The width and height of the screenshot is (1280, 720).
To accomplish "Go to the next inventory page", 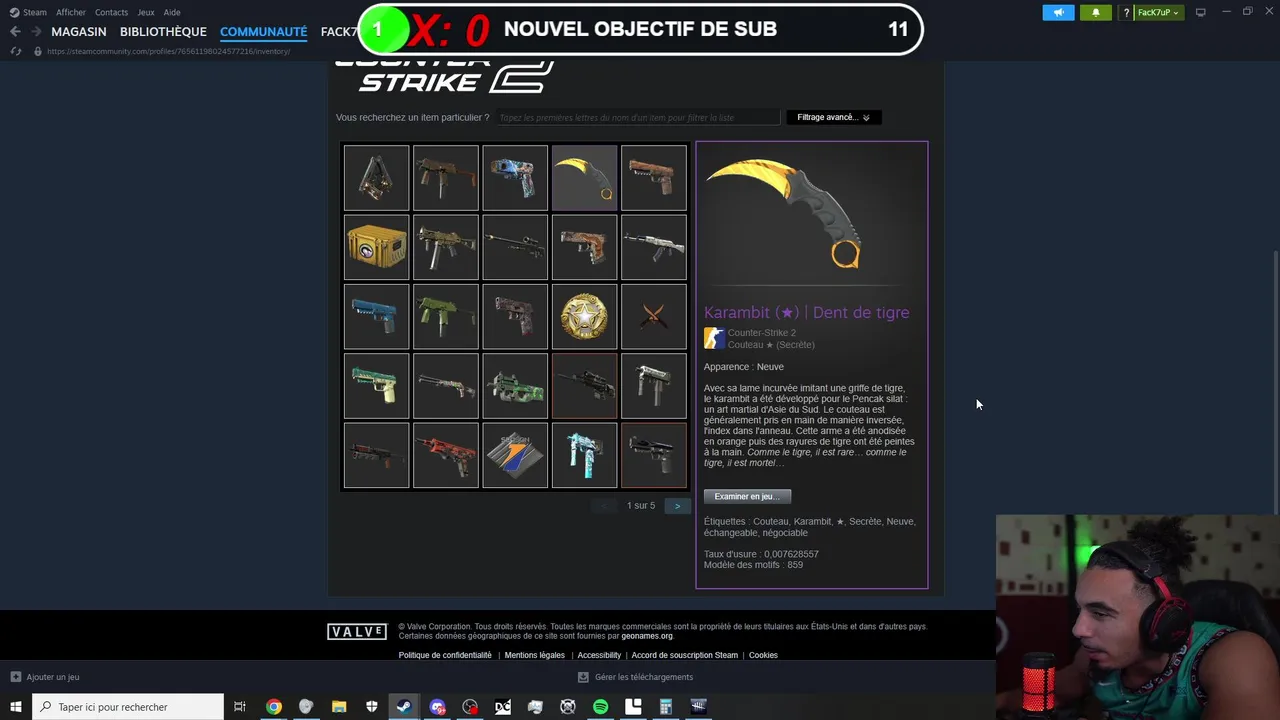I will tap(677, 506).
